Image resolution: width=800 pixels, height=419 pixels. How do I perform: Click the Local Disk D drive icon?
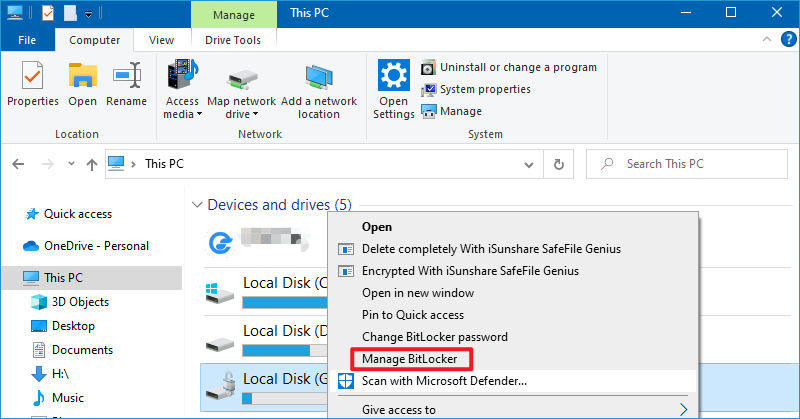point(219,343)
